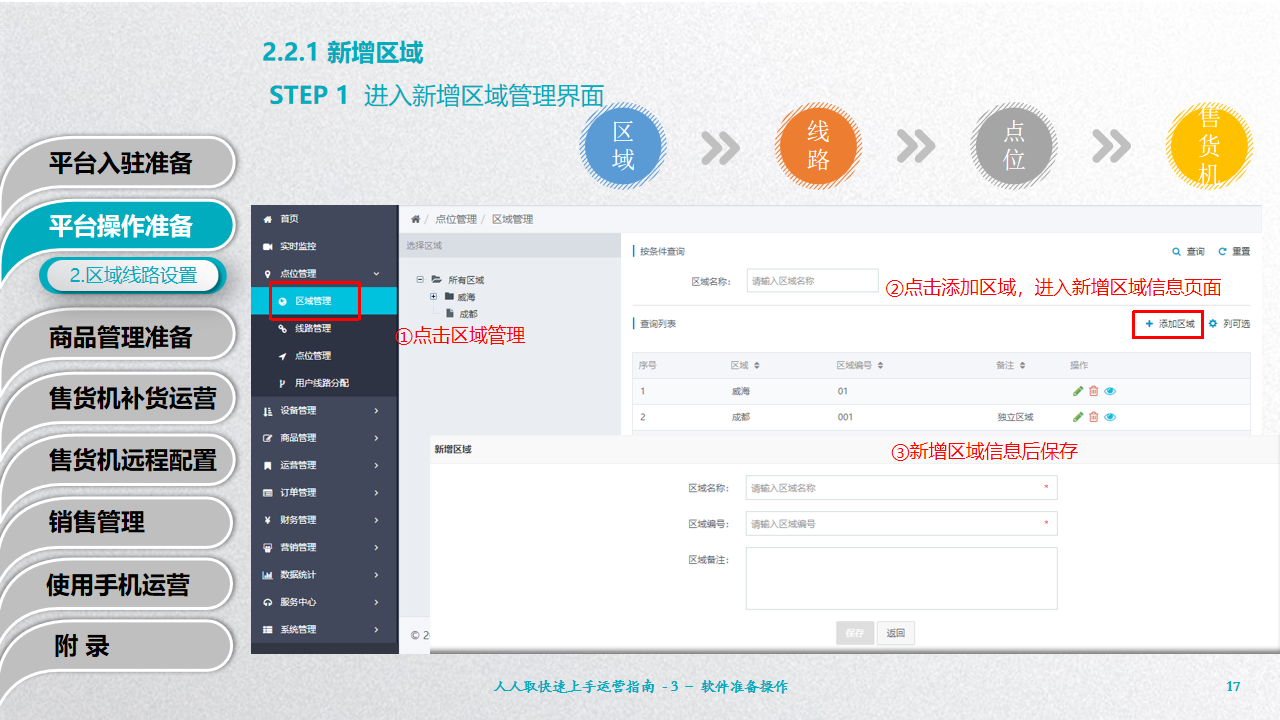Open the 平台操作准备 slide tab
This screenshot has height=720, width=1280.
pyautogui.click(x=120, y=225)
